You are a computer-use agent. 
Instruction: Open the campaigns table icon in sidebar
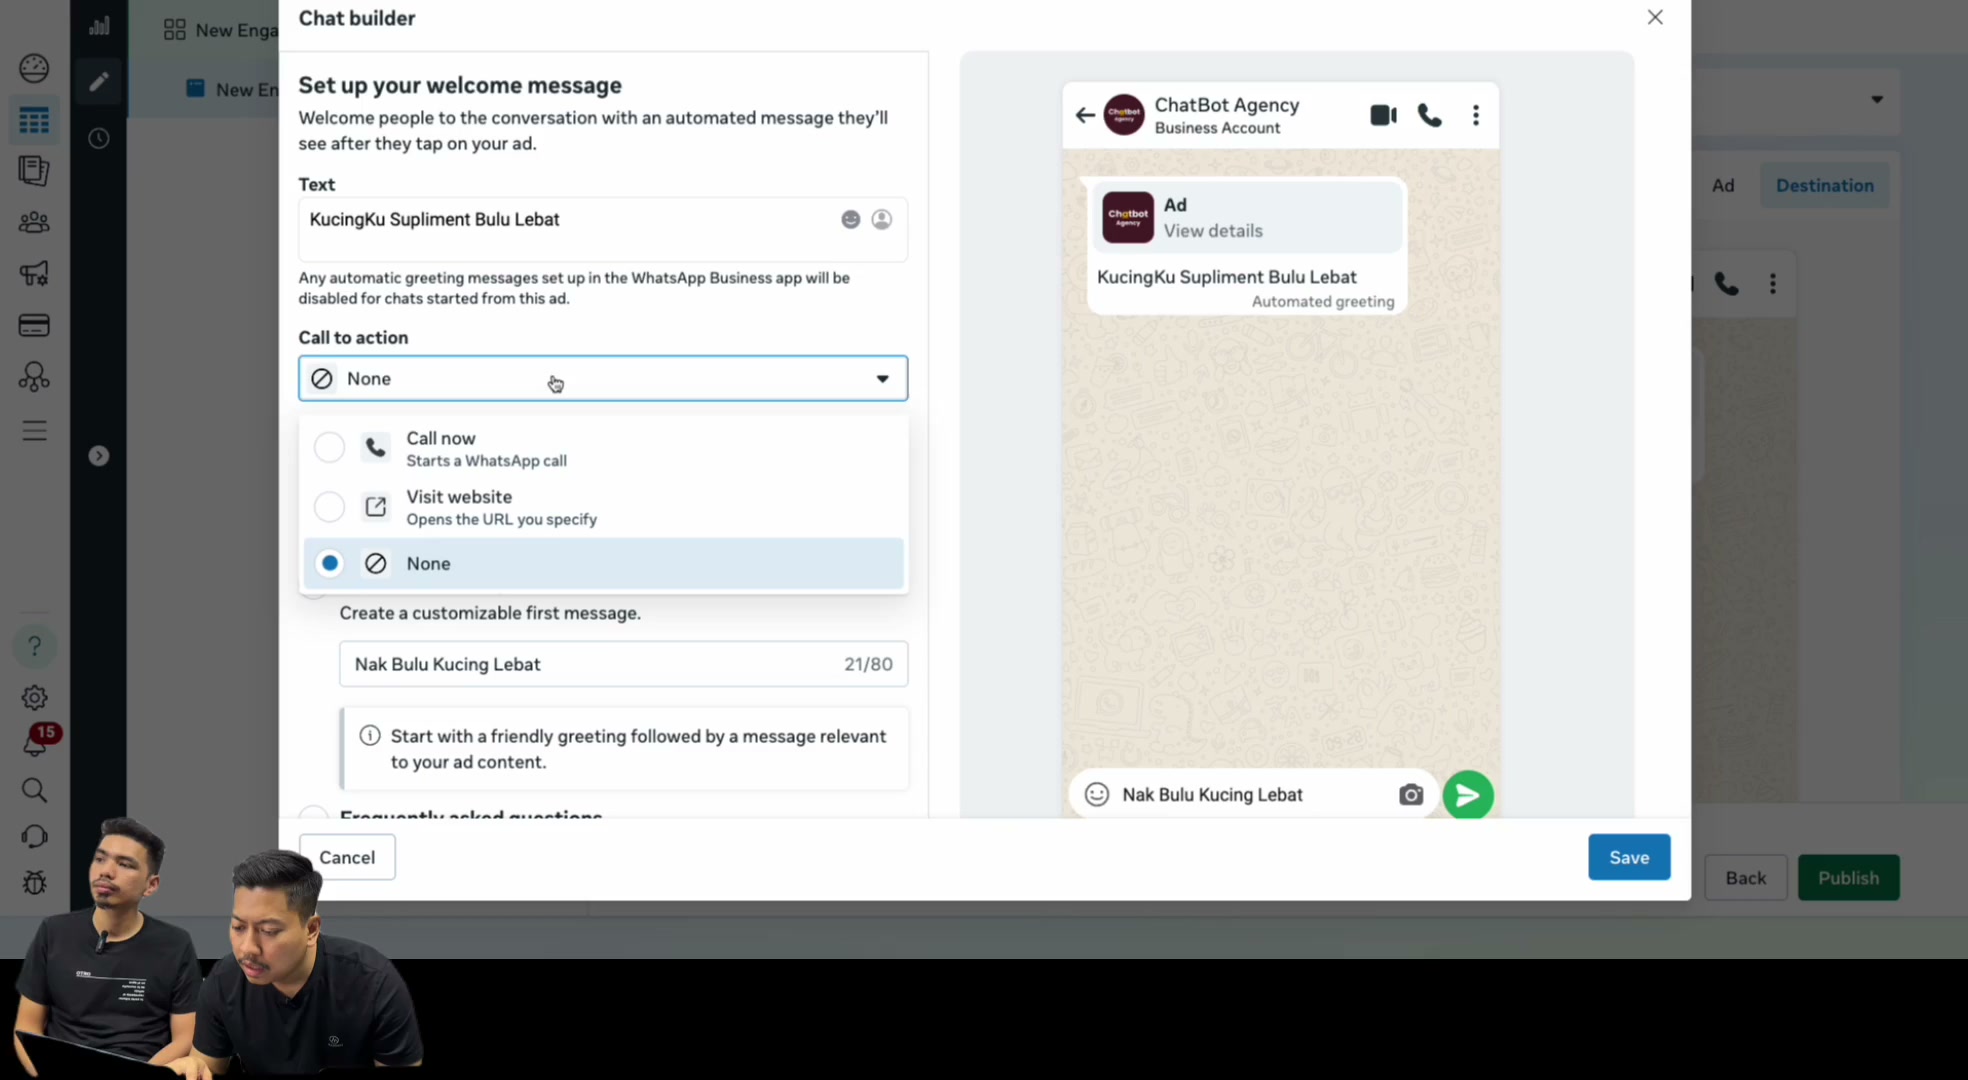[x=34, y=121]
